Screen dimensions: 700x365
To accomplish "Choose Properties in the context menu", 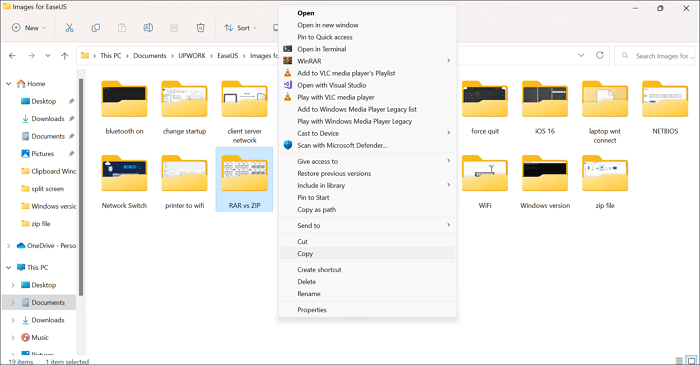I will click(367, 310).
